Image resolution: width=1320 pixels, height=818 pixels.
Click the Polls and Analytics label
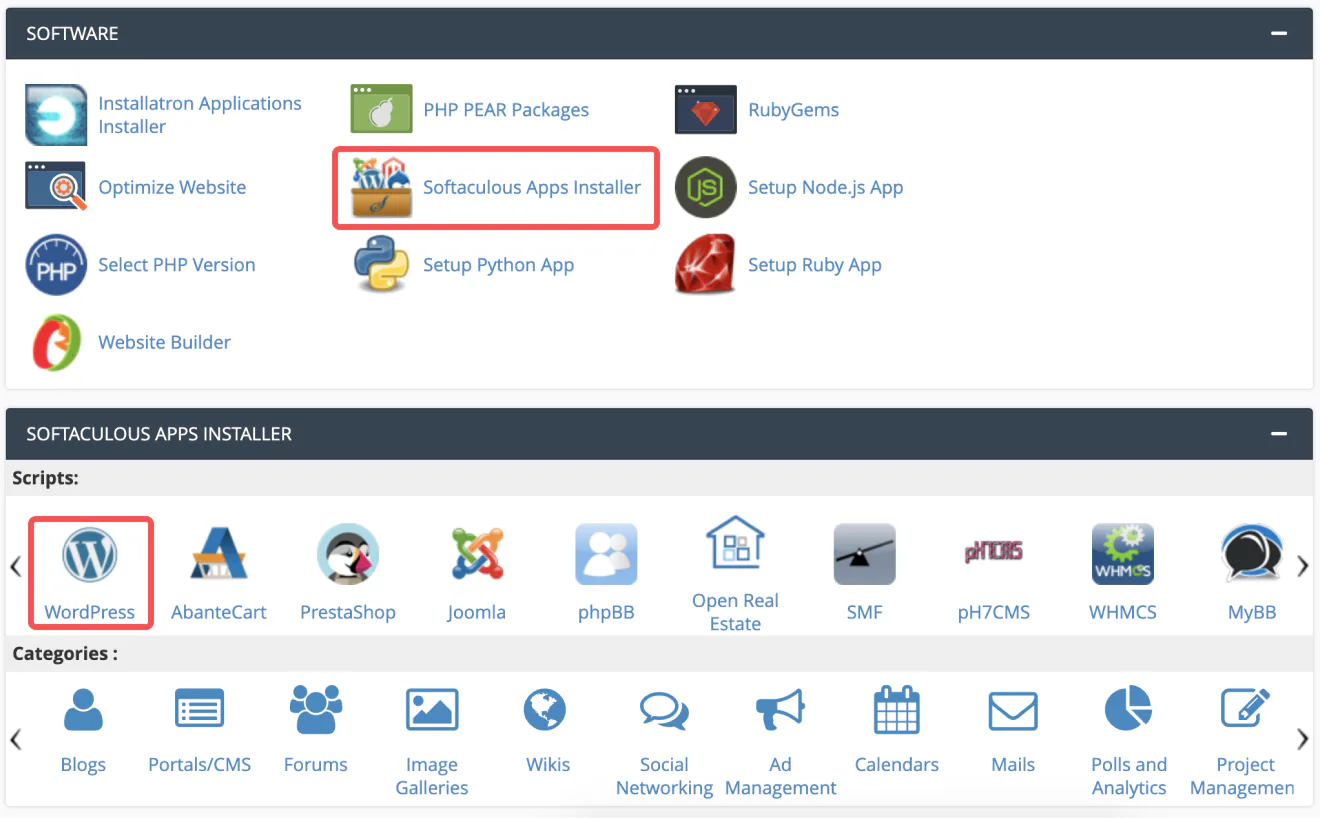click(1129, 776)
